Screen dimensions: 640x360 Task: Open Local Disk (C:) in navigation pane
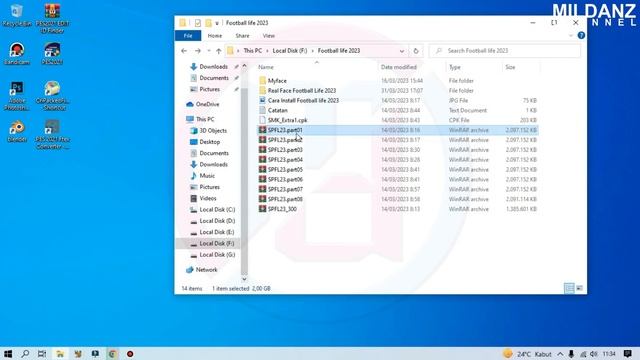(217, 209)
